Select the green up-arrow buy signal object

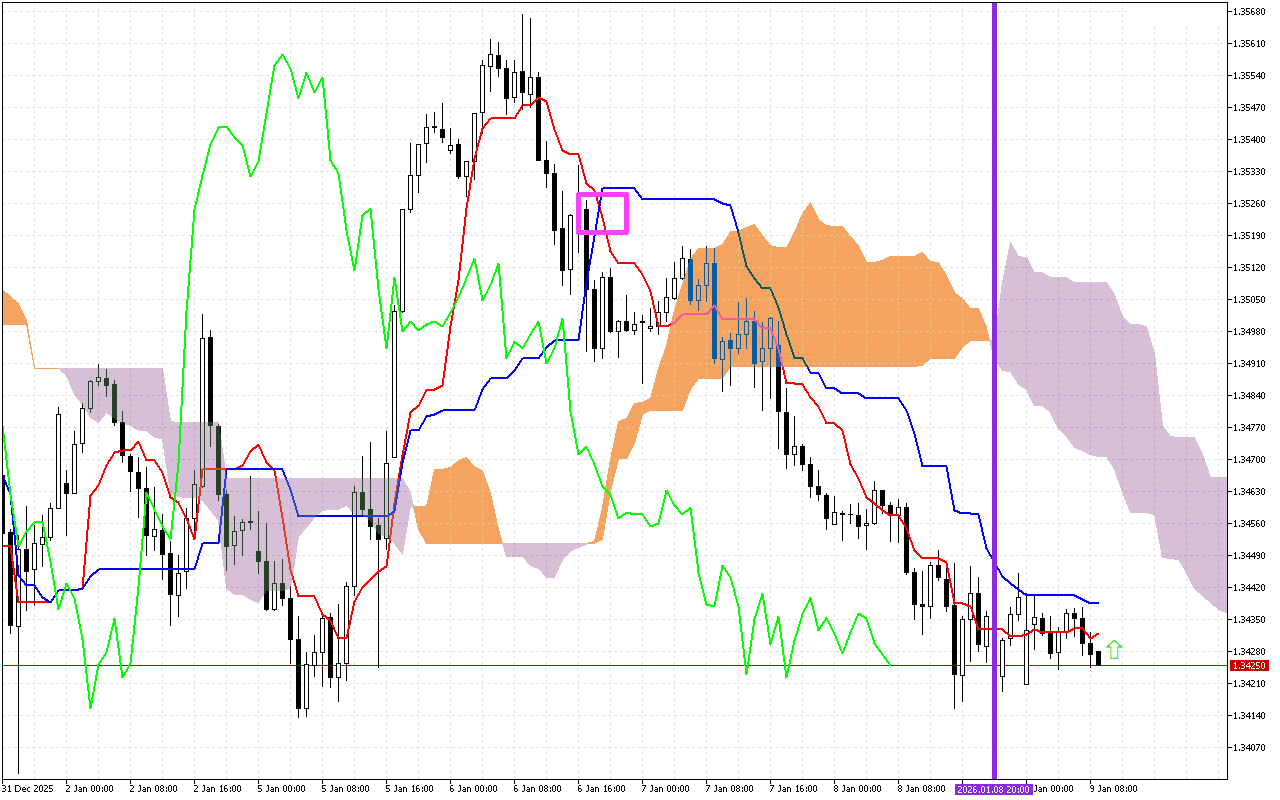[1116, 649]
